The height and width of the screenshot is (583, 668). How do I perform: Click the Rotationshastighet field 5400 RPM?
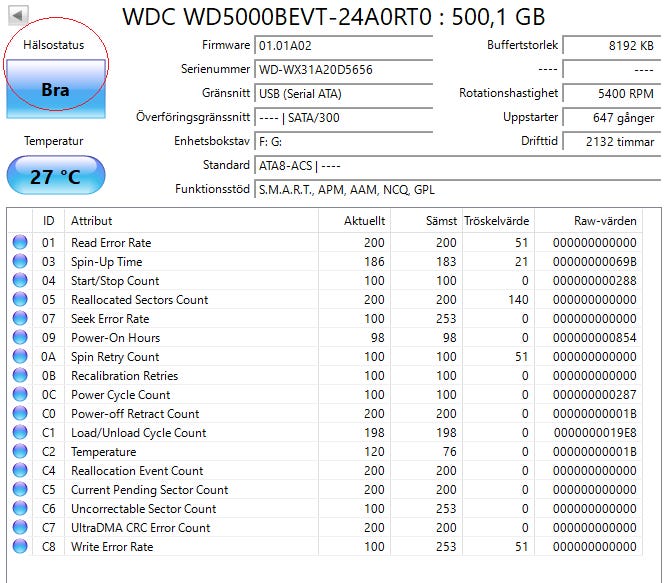(x=612, y=93)
